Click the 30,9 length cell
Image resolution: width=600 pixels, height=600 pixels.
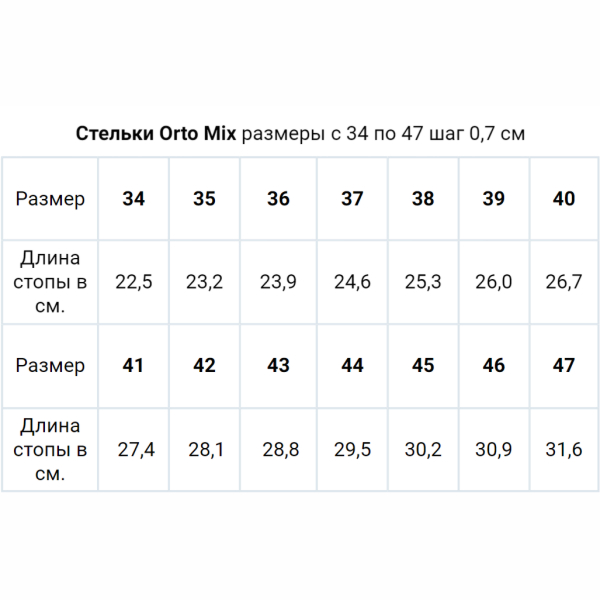point(494,450)
